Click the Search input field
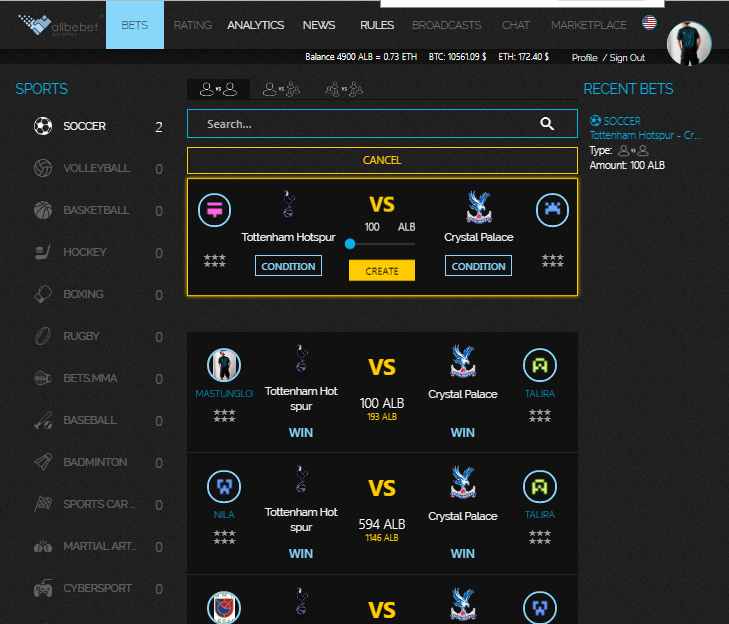Viewport: 729px width, 624px height. point(382,124)
